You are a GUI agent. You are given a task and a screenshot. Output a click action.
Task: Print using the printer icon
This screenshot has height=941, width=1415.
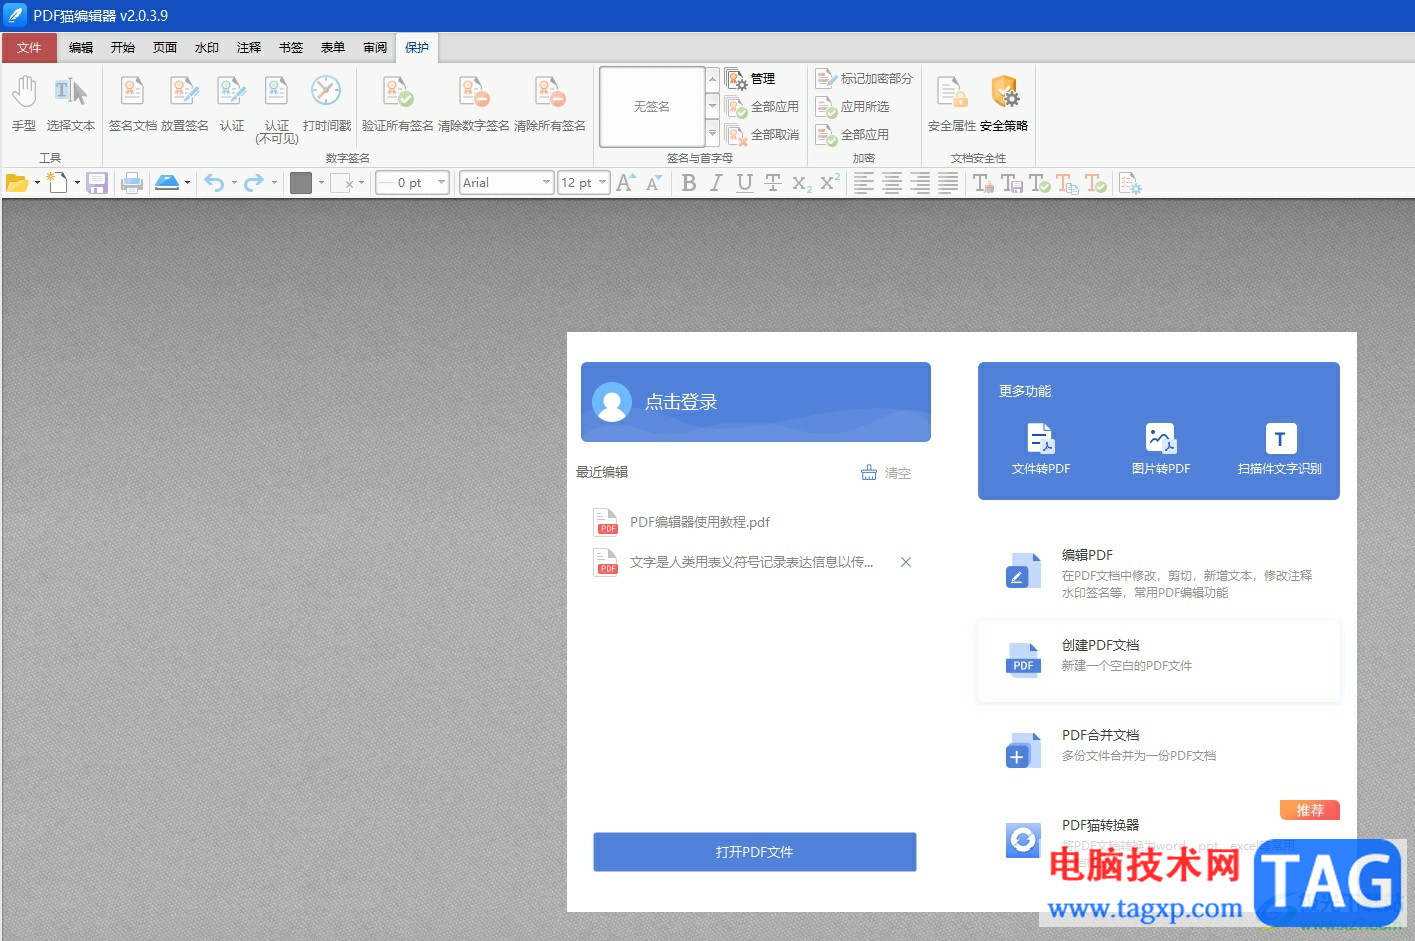click(131, 183)
